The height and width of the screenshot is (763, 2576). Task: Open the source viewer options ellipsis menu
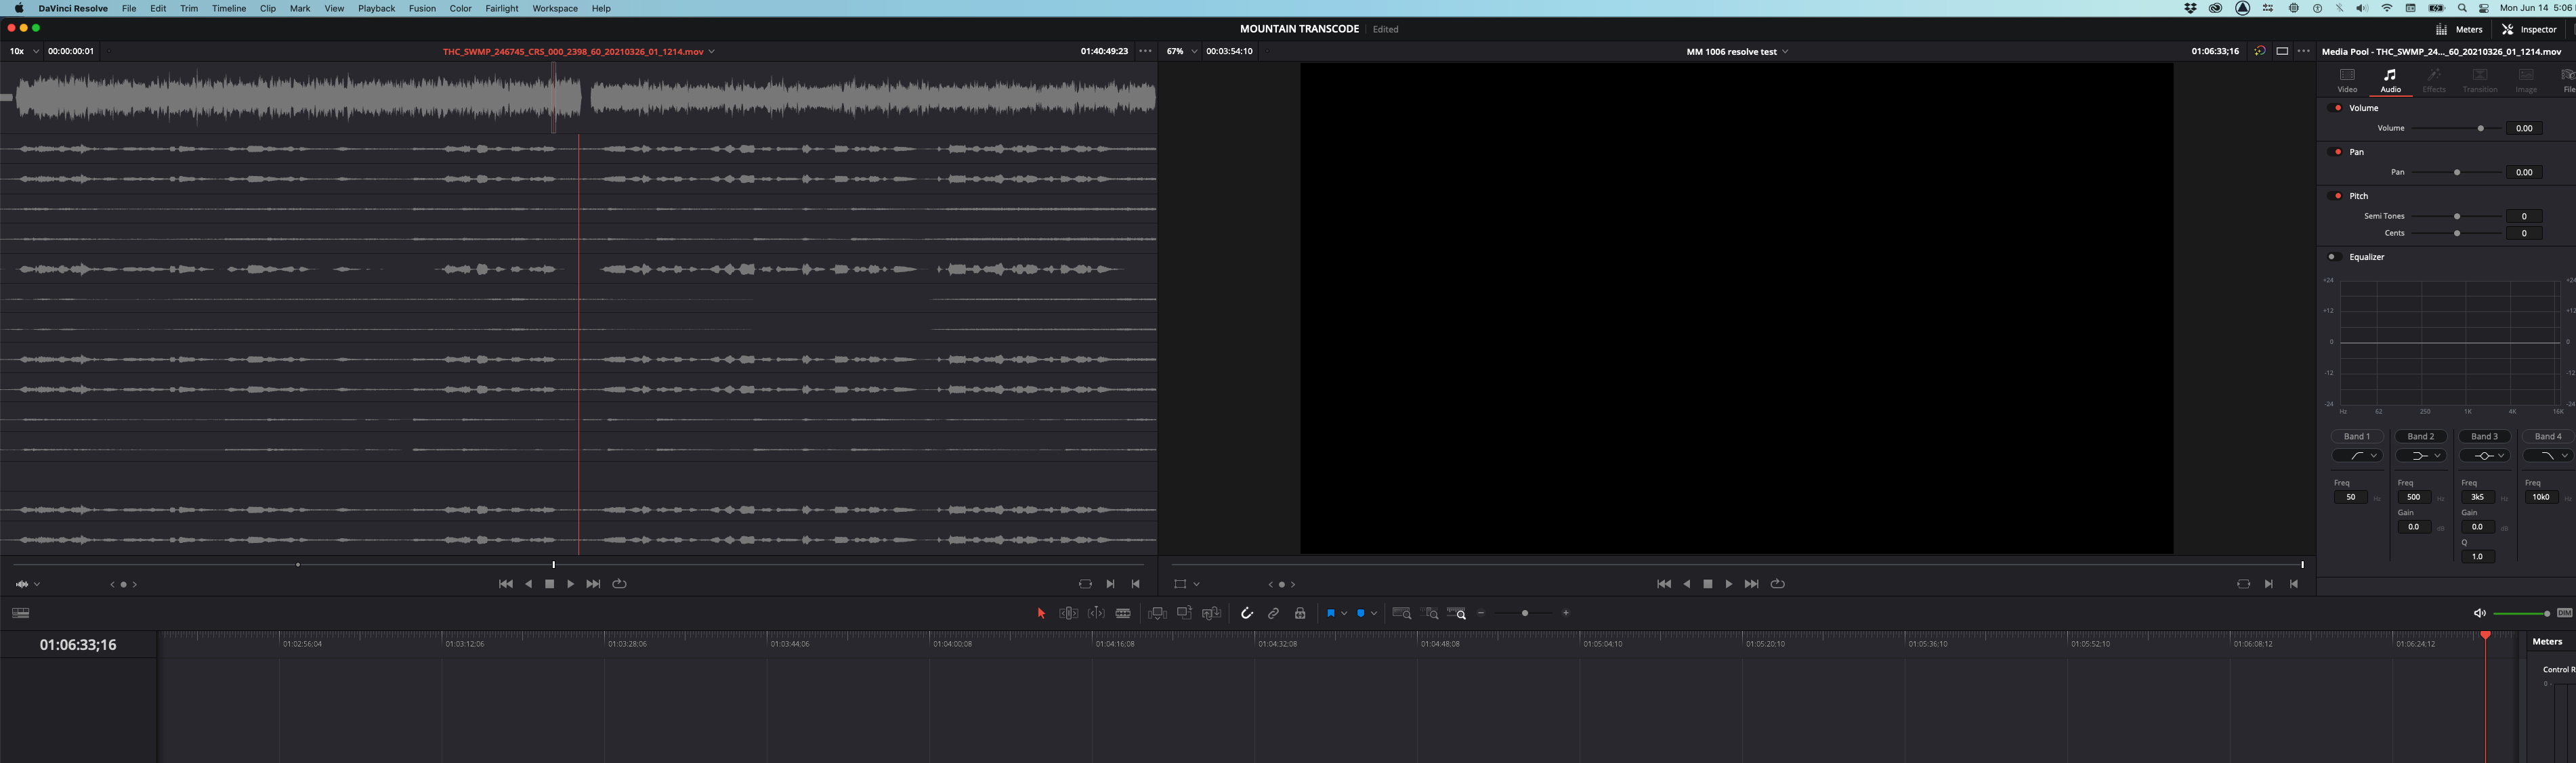(1145, 51)
